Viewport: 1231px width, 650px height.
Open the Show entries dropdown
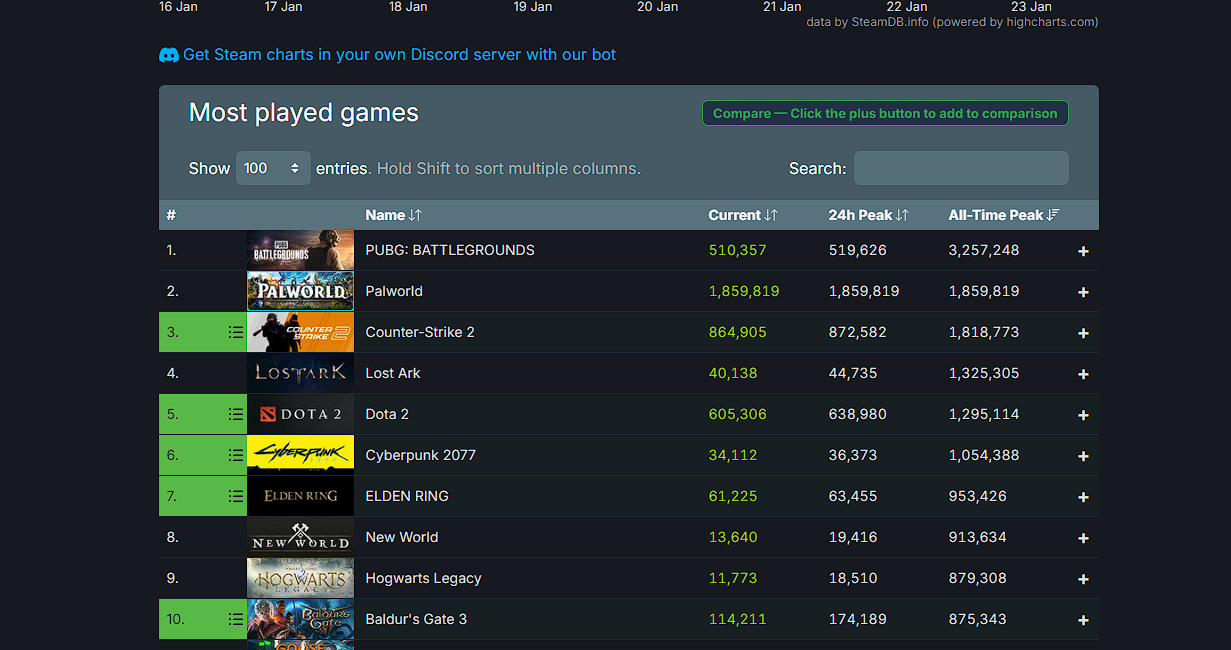tap(272, 167)
